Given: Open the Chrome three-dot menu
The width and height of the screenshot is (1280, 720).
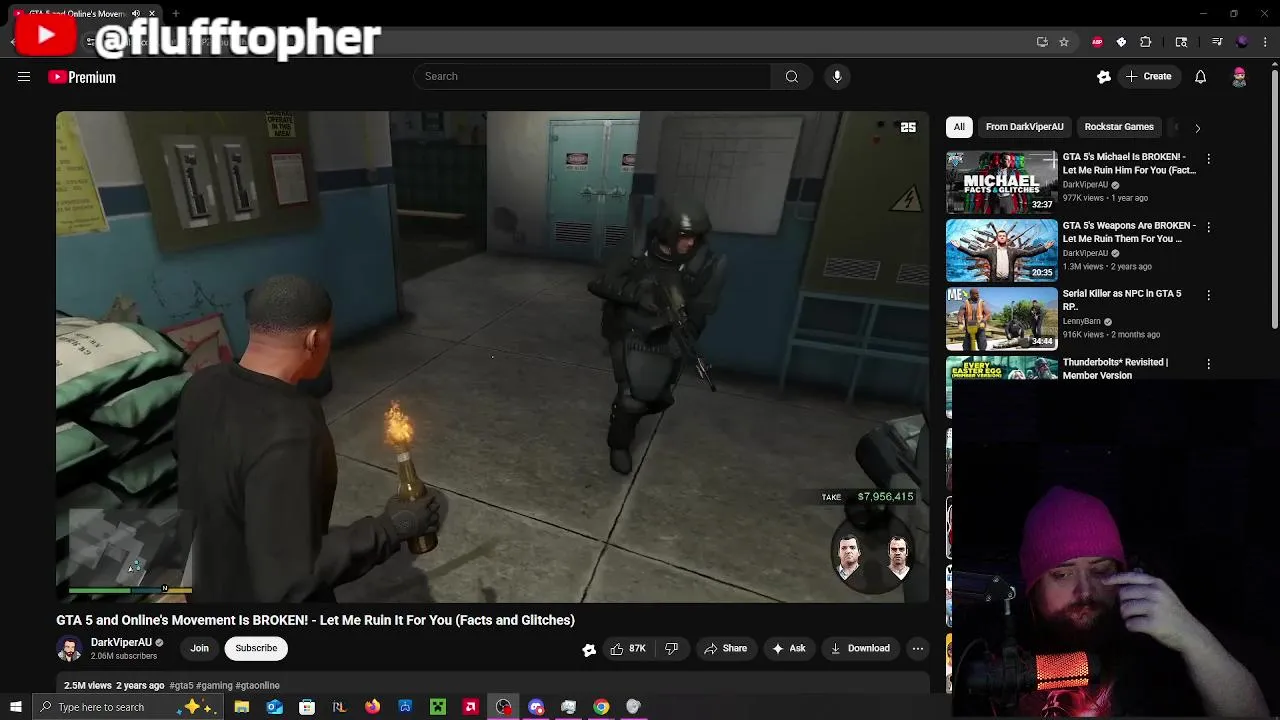Looking at the screenshot, I should (x=1266, y=42).
